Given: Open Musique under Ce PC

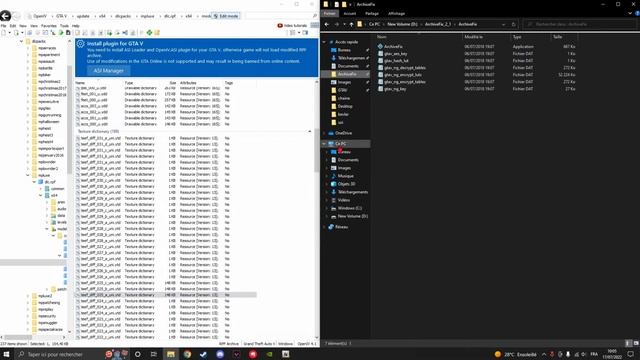Looking at the screenshot, I should point(345,176).
